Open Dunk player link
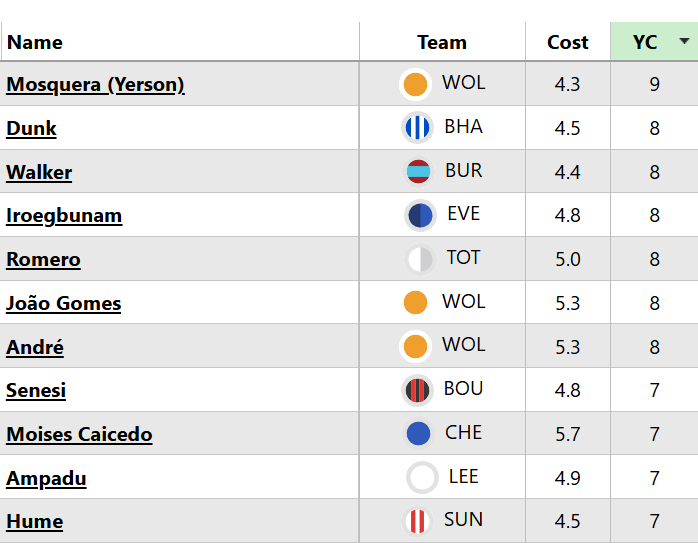698x543 pixels. [x=31, y=128]
